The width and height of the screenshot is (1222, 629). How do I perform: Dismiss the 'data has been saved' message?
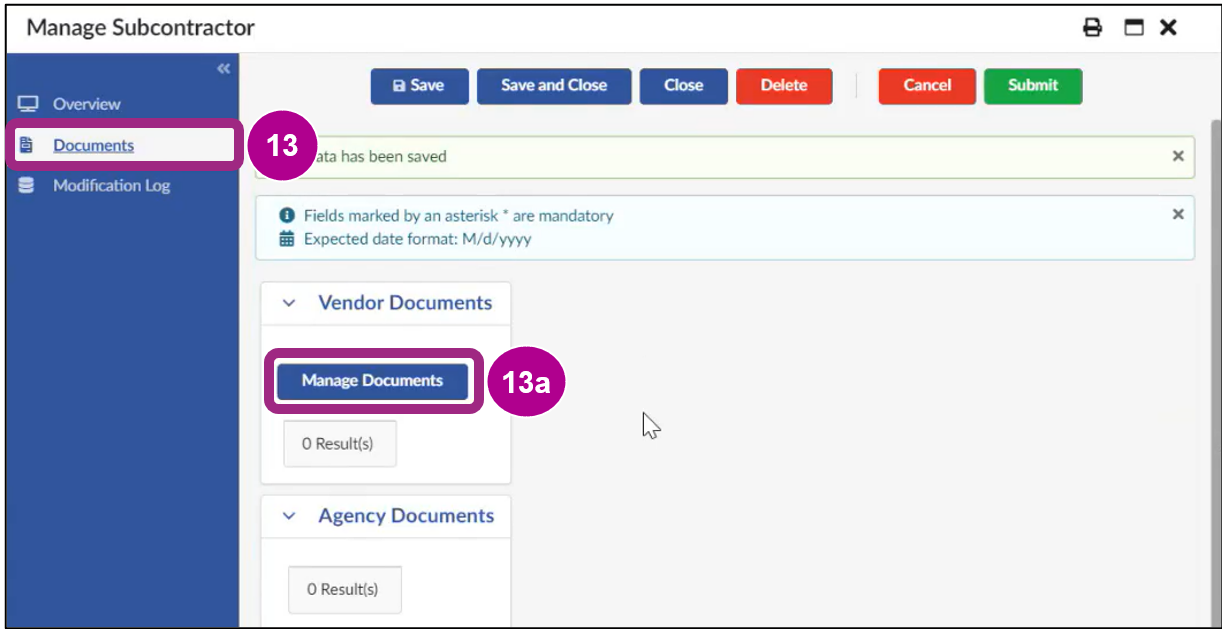(1178, 156)
